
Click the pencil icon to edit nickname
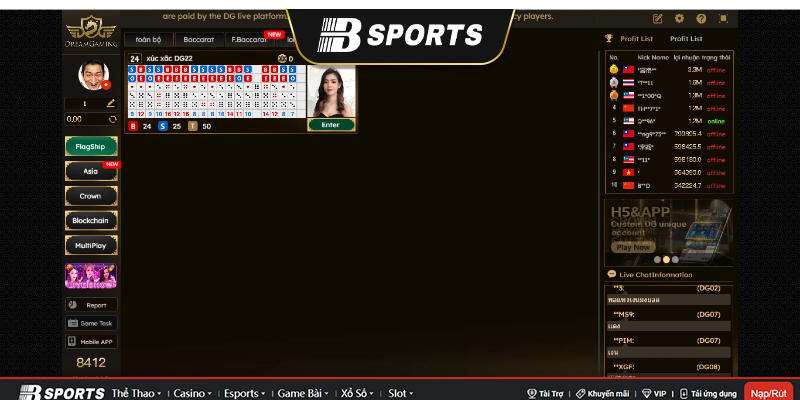(111, 104)
